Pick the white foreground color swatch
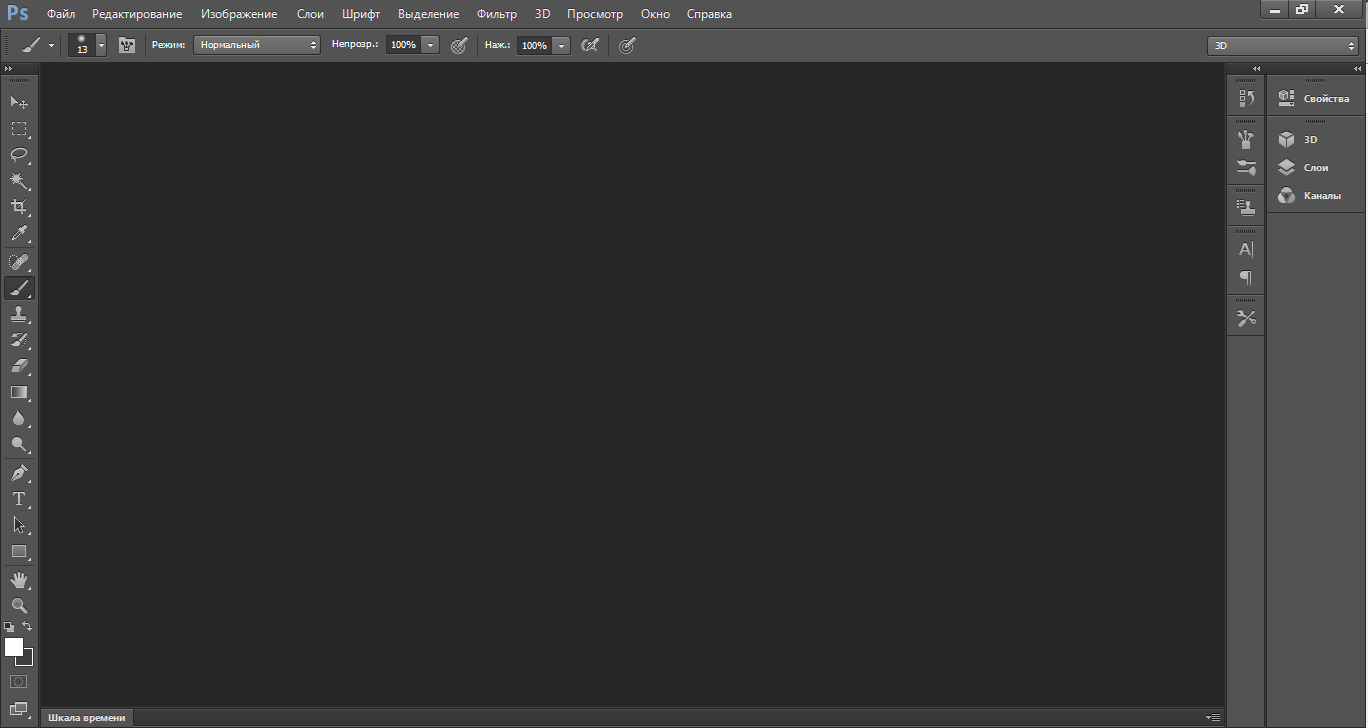 click(x=14, y=647)
